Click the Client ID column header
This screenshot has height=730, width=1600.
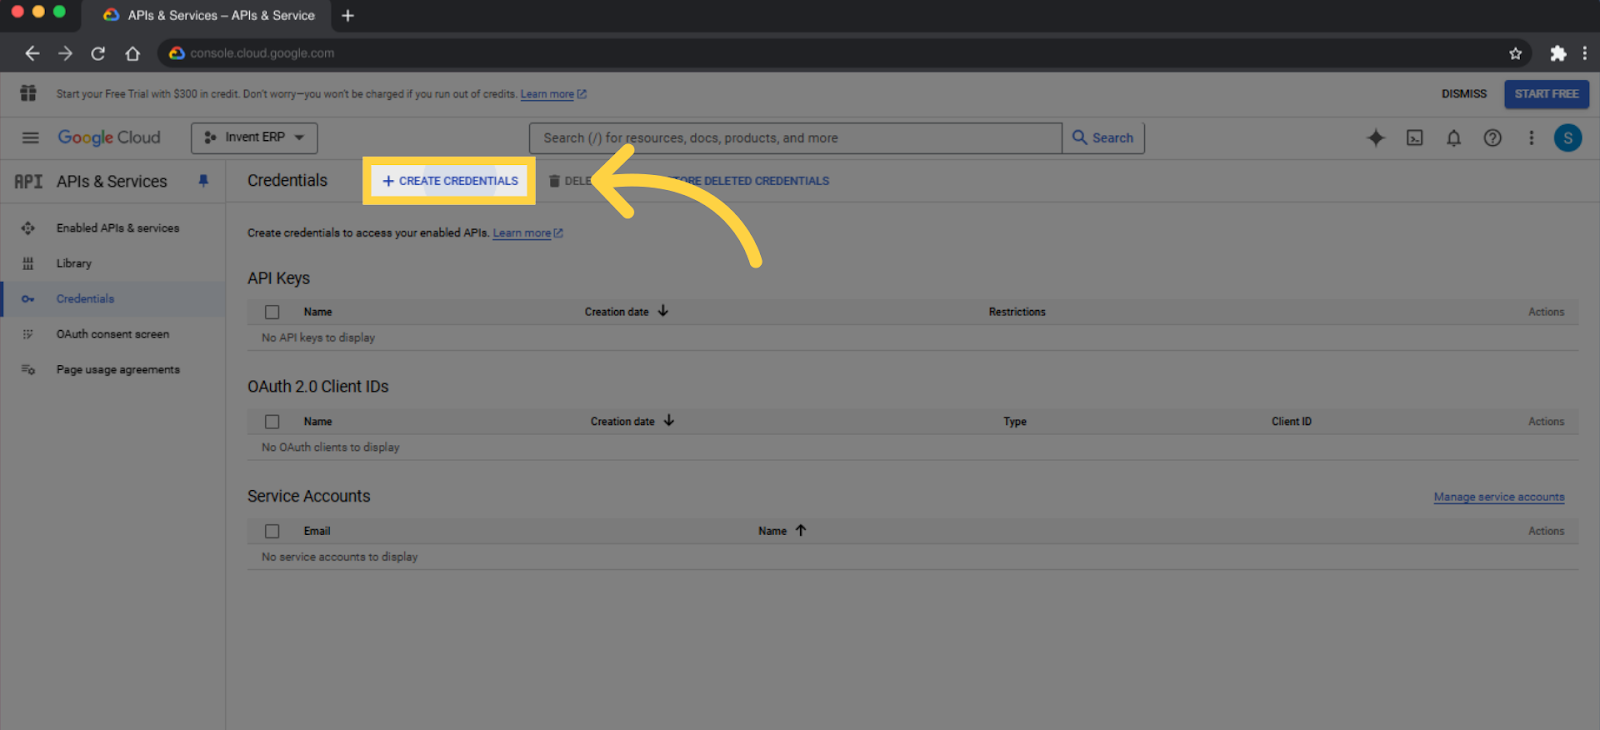coord(1291,422)
